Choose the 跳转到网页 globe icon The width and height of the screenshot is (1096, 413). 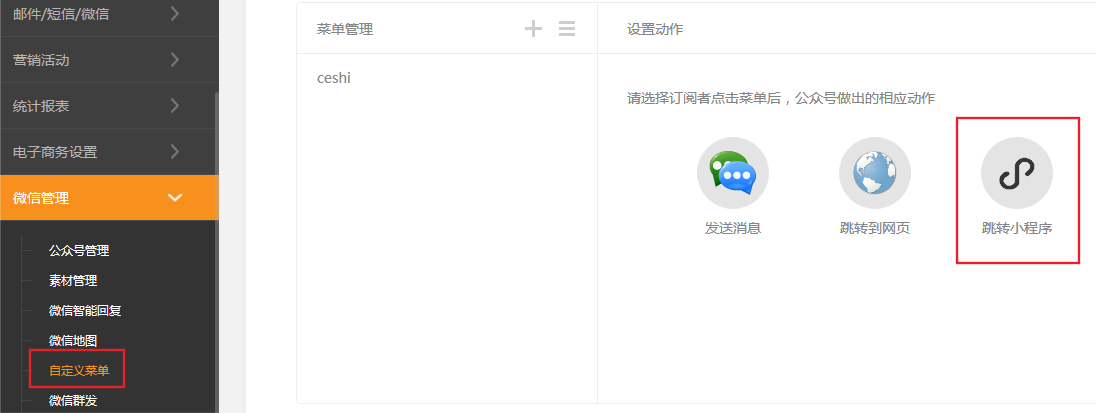(874, 173)
